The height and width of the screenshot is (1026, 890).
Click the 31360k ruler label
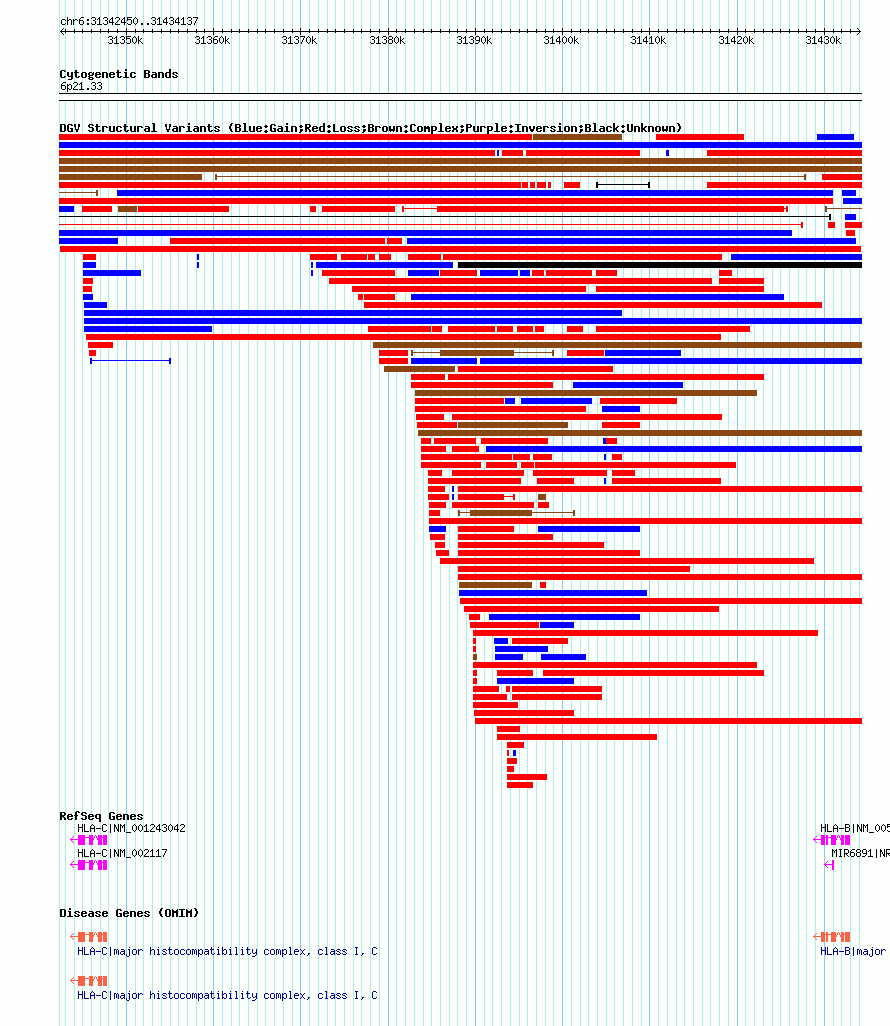coord(212,41)
